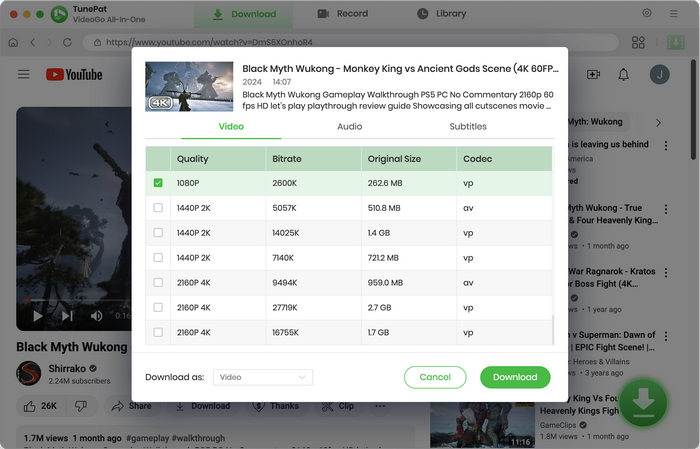Open the 'Download as' Video dropdown
The image size is (700, 449).
(263, 377)
